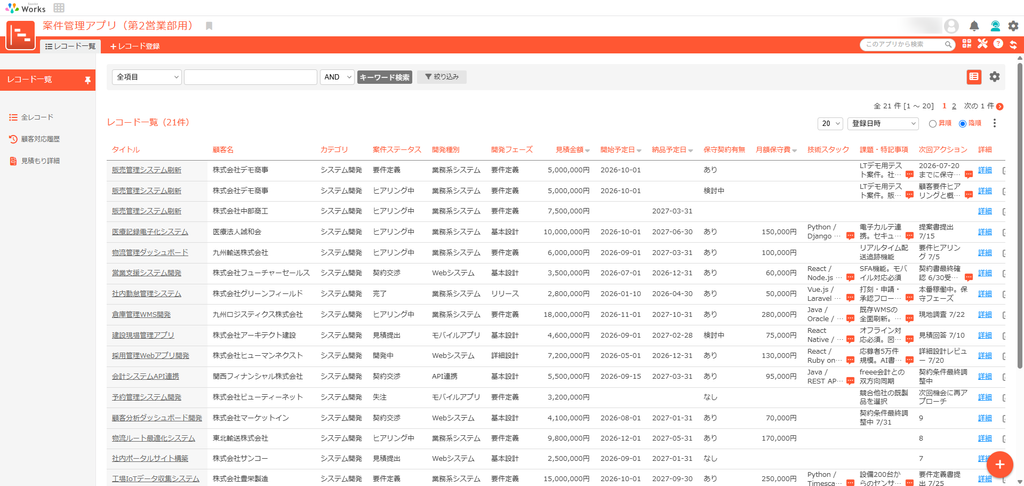Click the orange app logo icon

20,35
